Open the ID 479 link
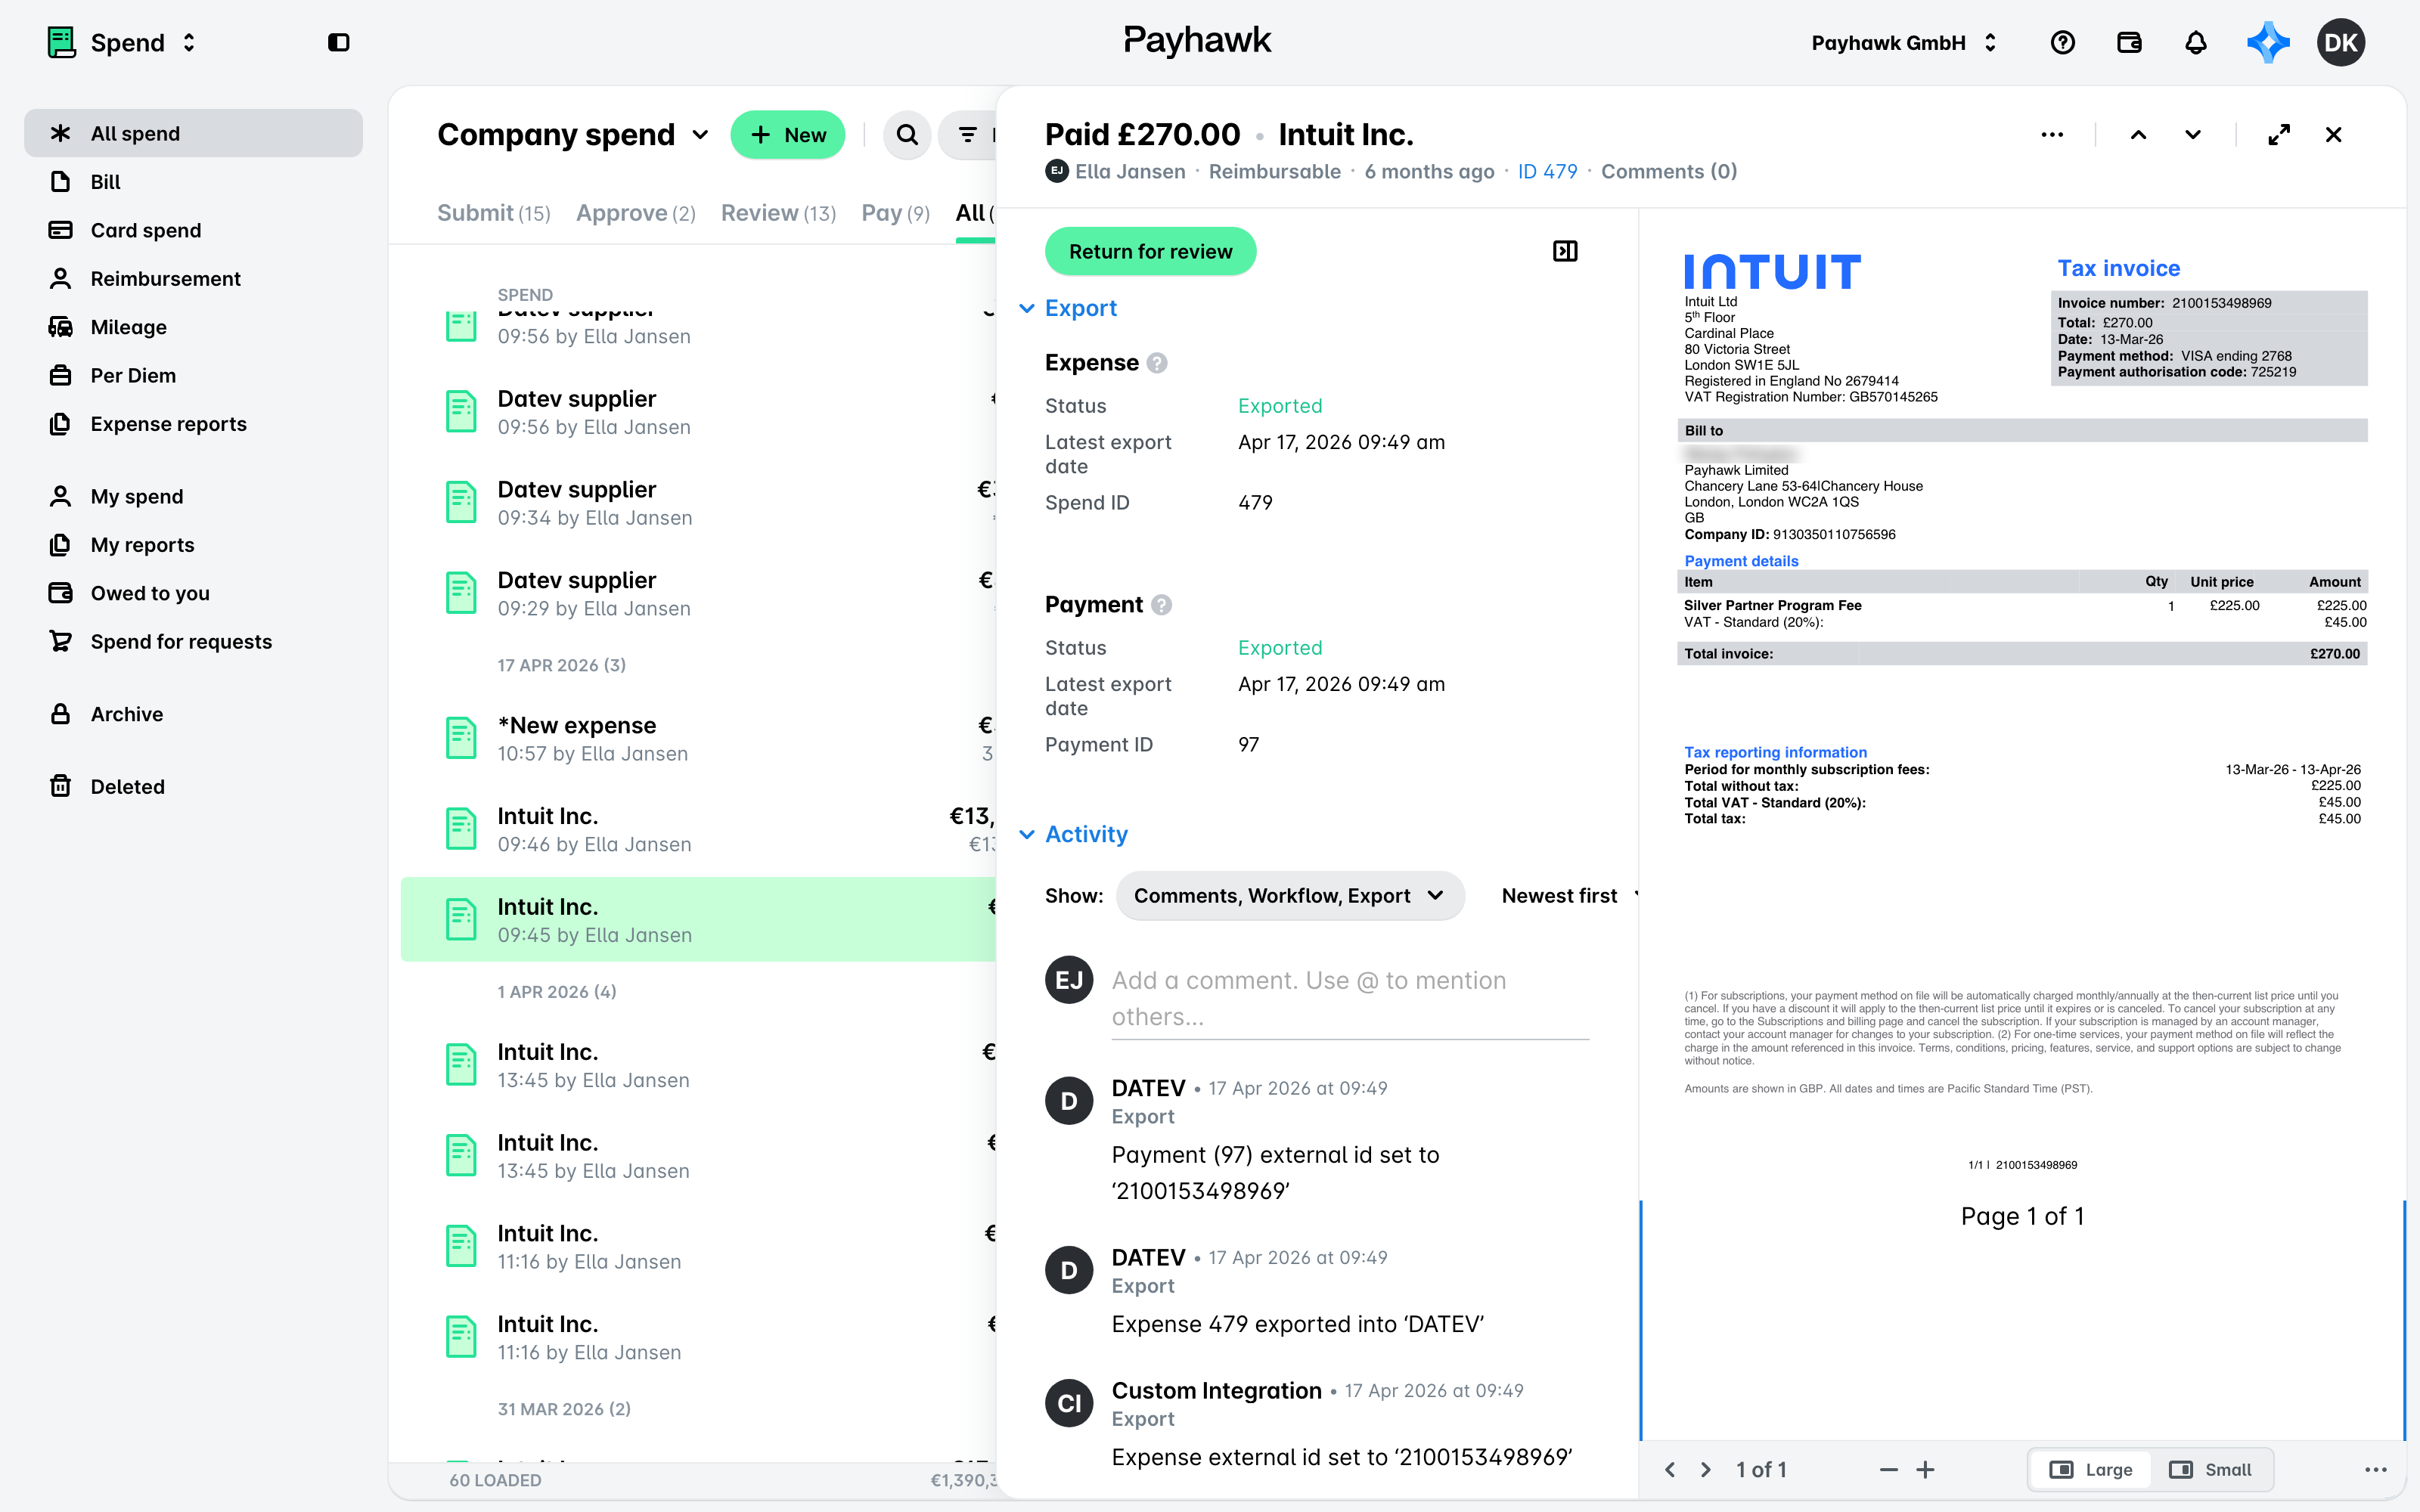 tap(1547, 171)
